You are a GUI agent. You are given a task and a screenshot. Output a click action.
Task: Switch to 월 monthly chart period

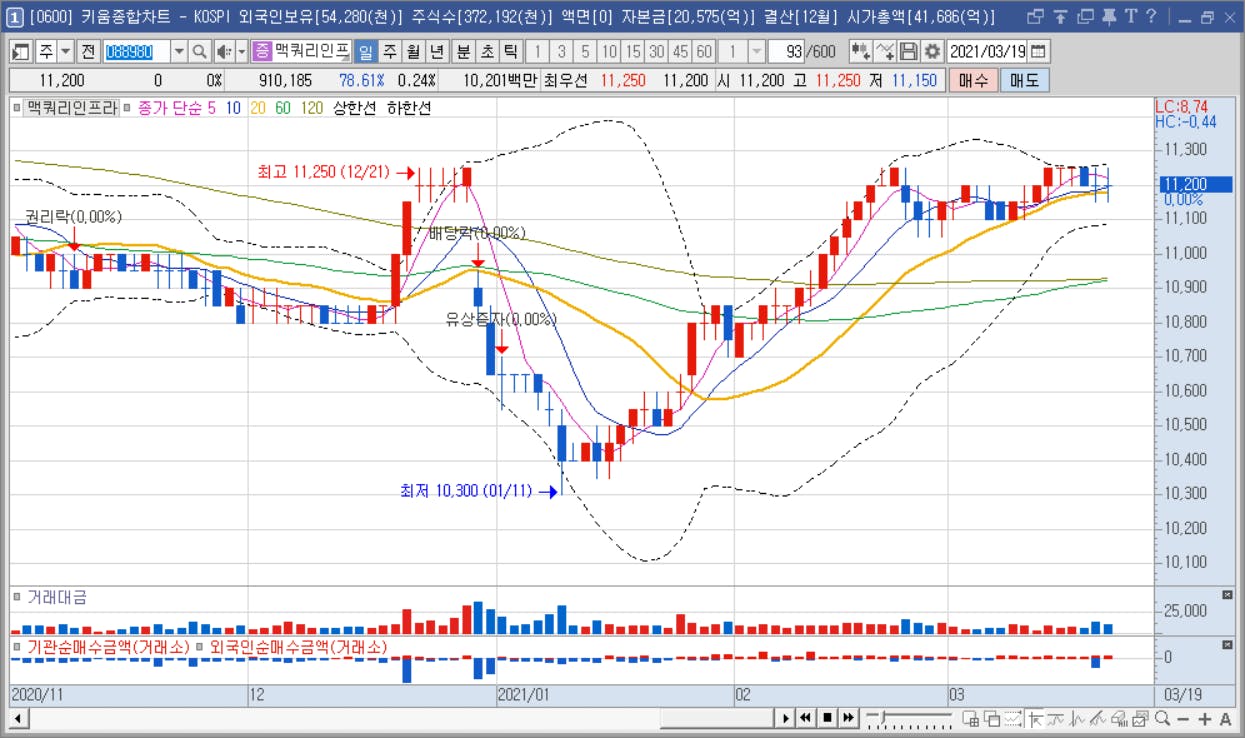pyautogui.click(x=413, y=51)
